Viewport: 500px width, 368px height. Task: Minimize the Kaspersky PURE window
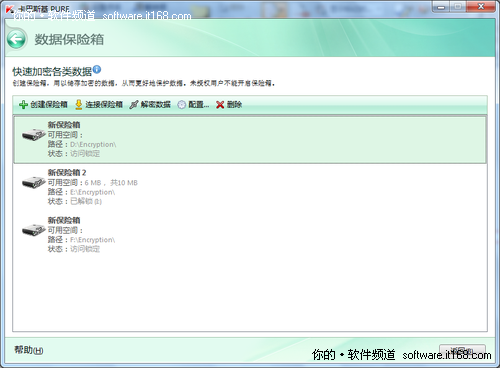coord(441,7)
